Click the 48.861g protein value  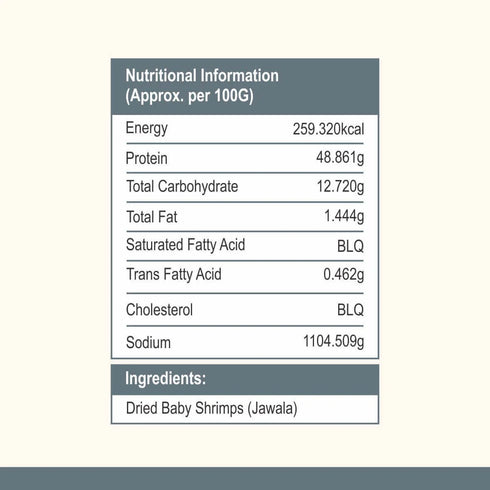340,158
